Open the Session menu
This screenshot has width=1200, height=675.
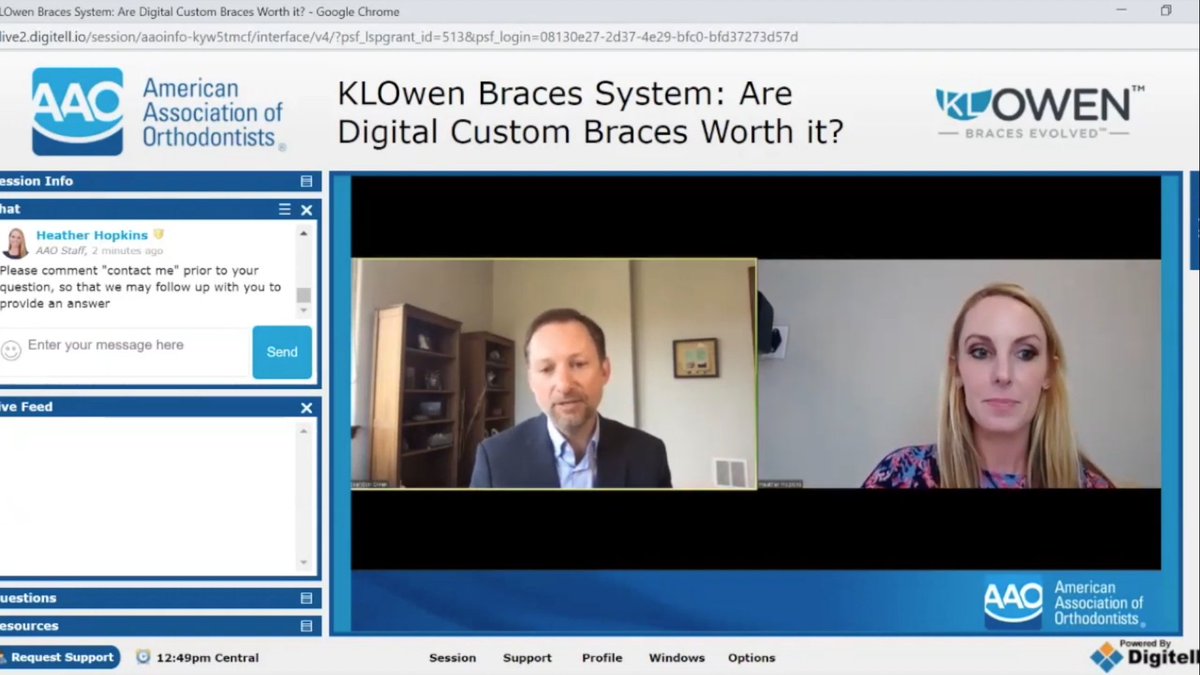[452, 658]
